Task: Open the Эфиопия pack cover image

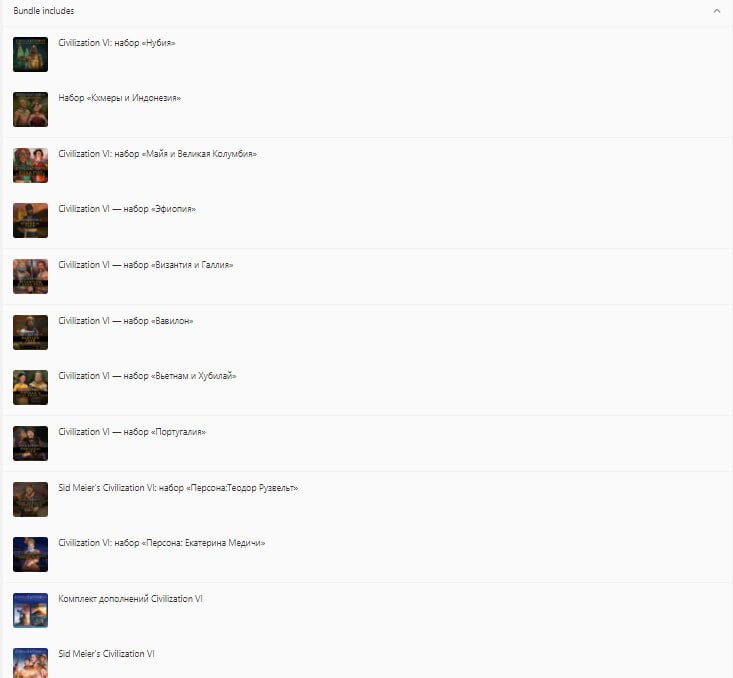Action: (x=30, y=221)
